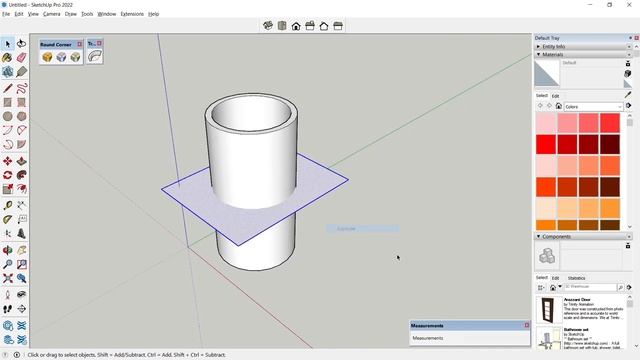The height and width of the screenshot is (360, 640).
Task: Open the Materials Details menu arrow
Action: [x=629, y=106]
